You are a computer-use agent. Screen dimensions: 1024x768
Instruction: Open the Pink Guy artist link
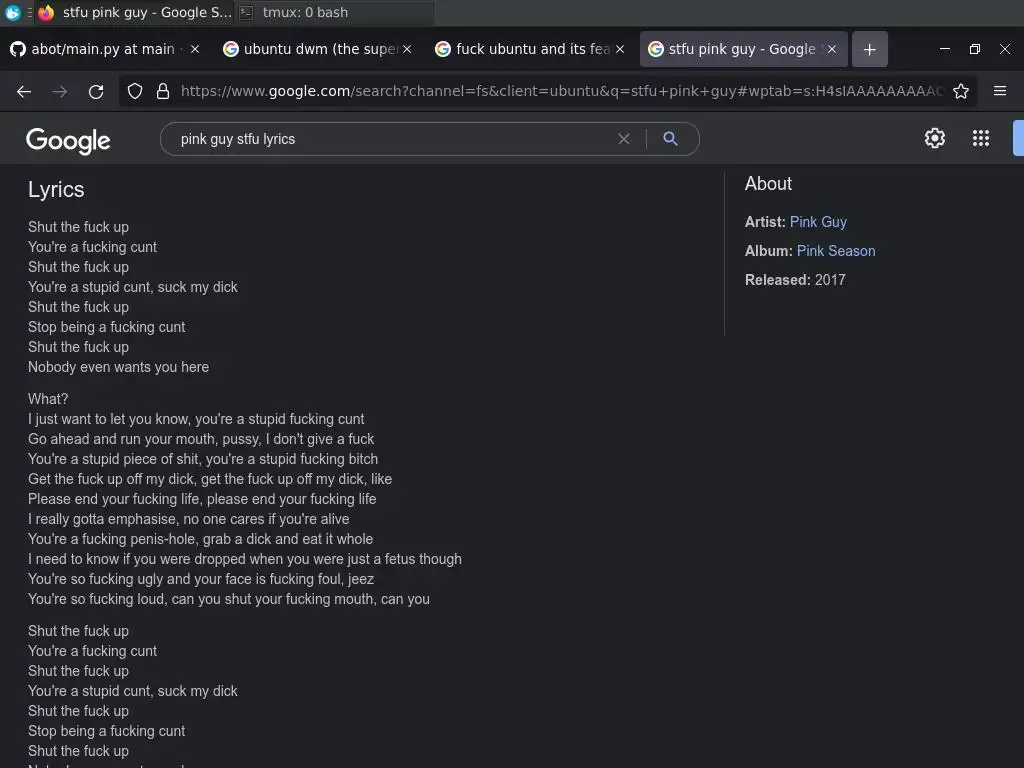tap(818, 222)
